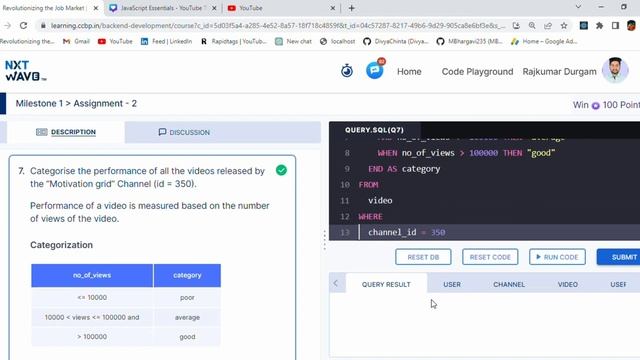This screenshot has width=640, height=360.
Task: Open Rapidtags bookmark
Action: tap(233, 41)
